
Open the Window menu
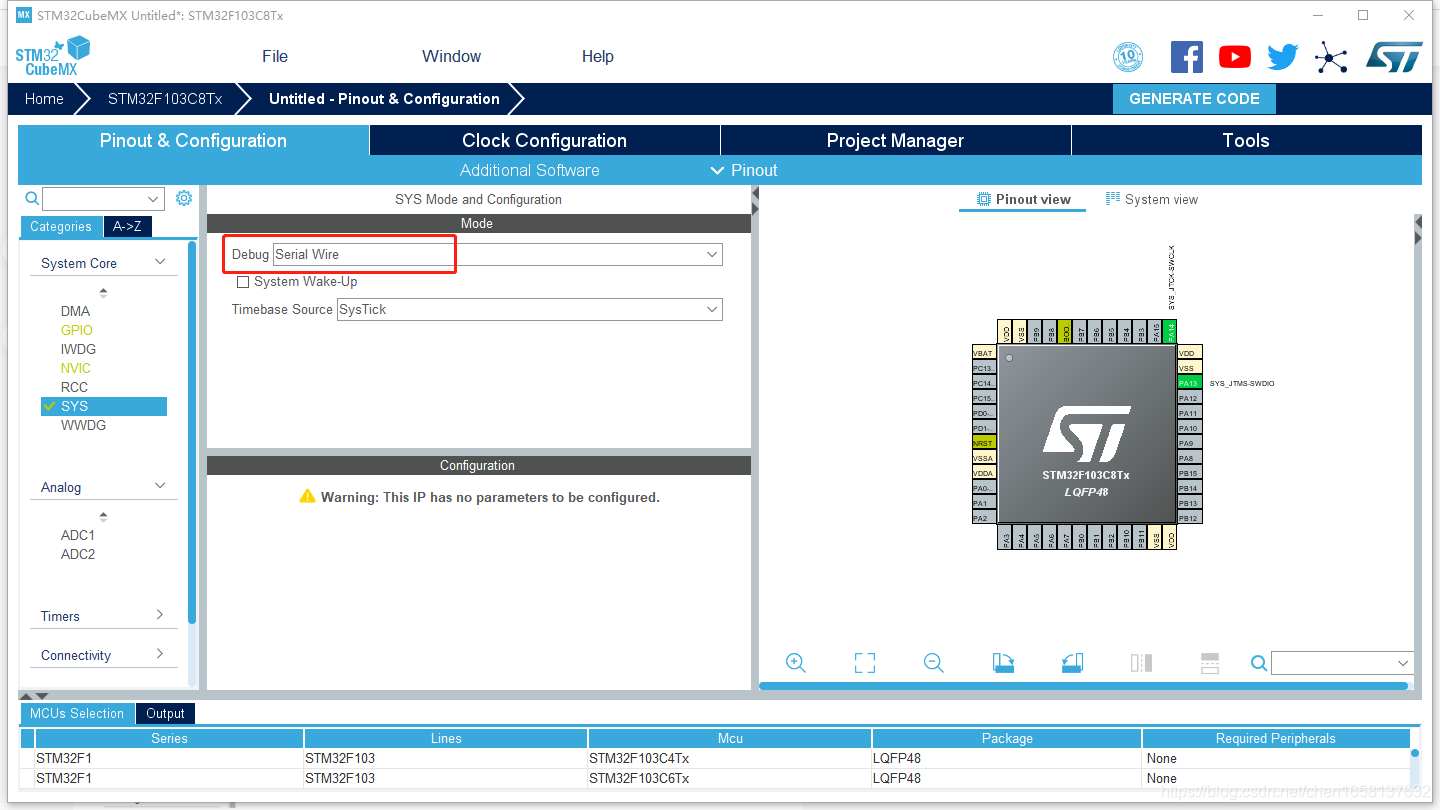coord(451,57)
